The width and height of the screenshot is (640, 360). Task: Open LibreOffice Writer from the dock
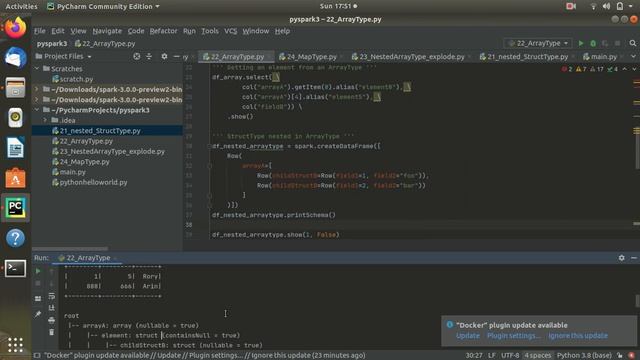[x=16, y=148]
